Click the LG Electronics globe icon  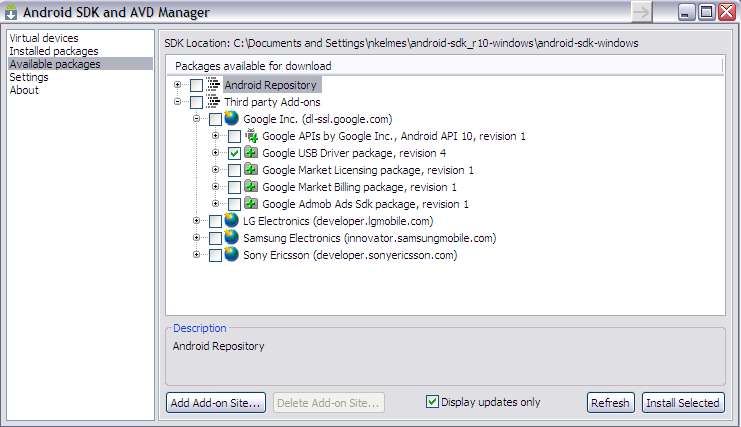click(232, 220)
